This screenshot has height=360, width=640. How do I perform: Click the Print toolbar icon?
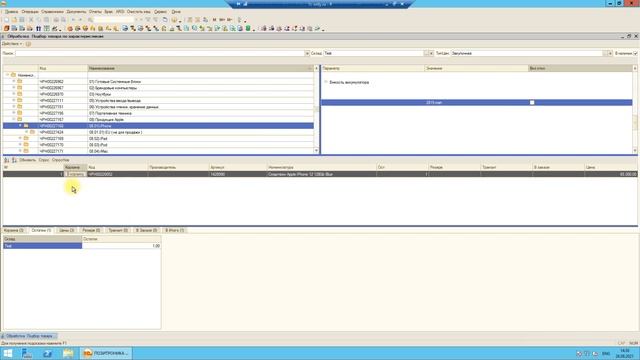coord(56,20)
